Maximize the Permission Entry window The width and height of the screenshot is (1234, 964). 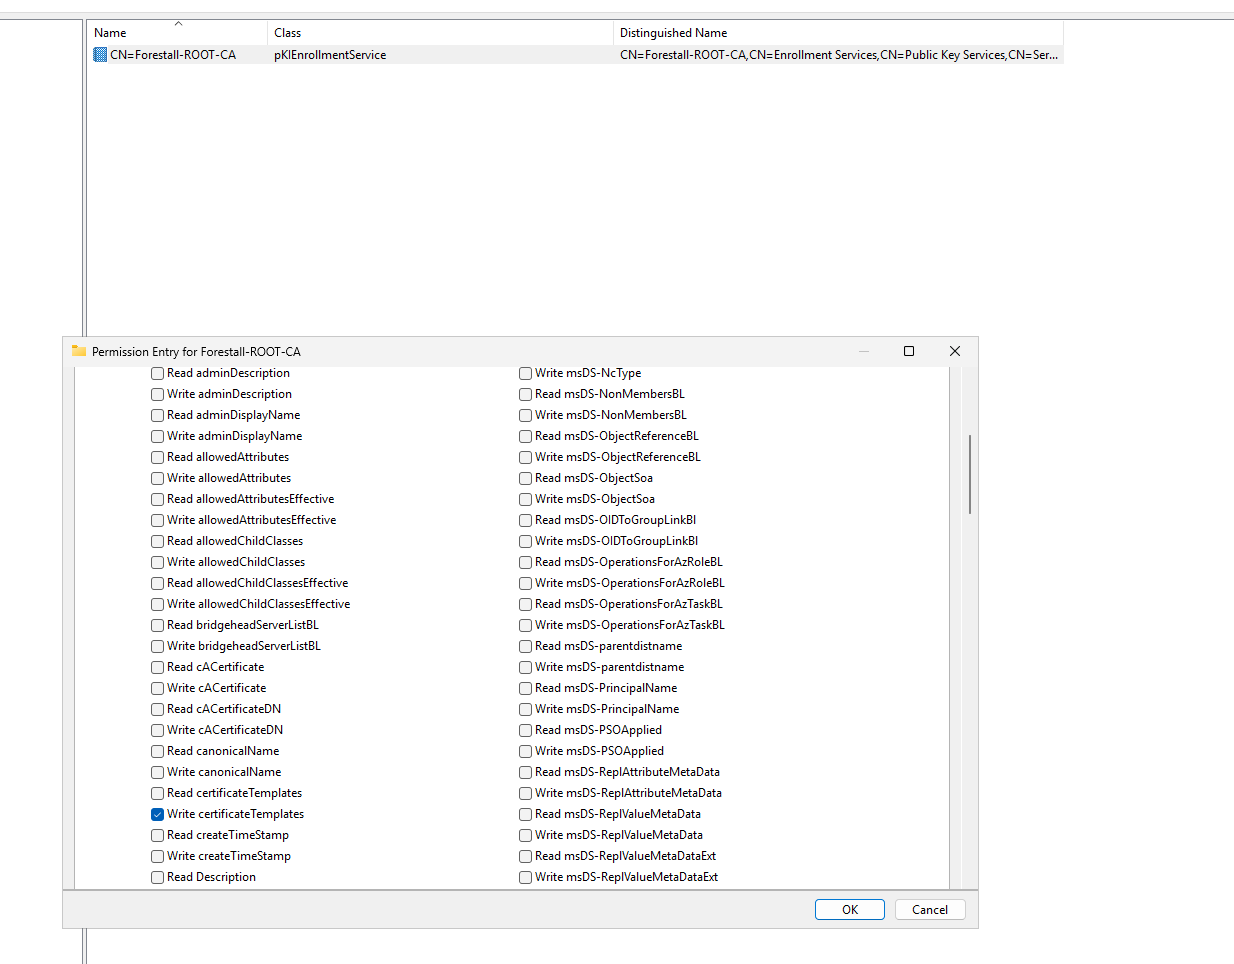coord(909,351)
